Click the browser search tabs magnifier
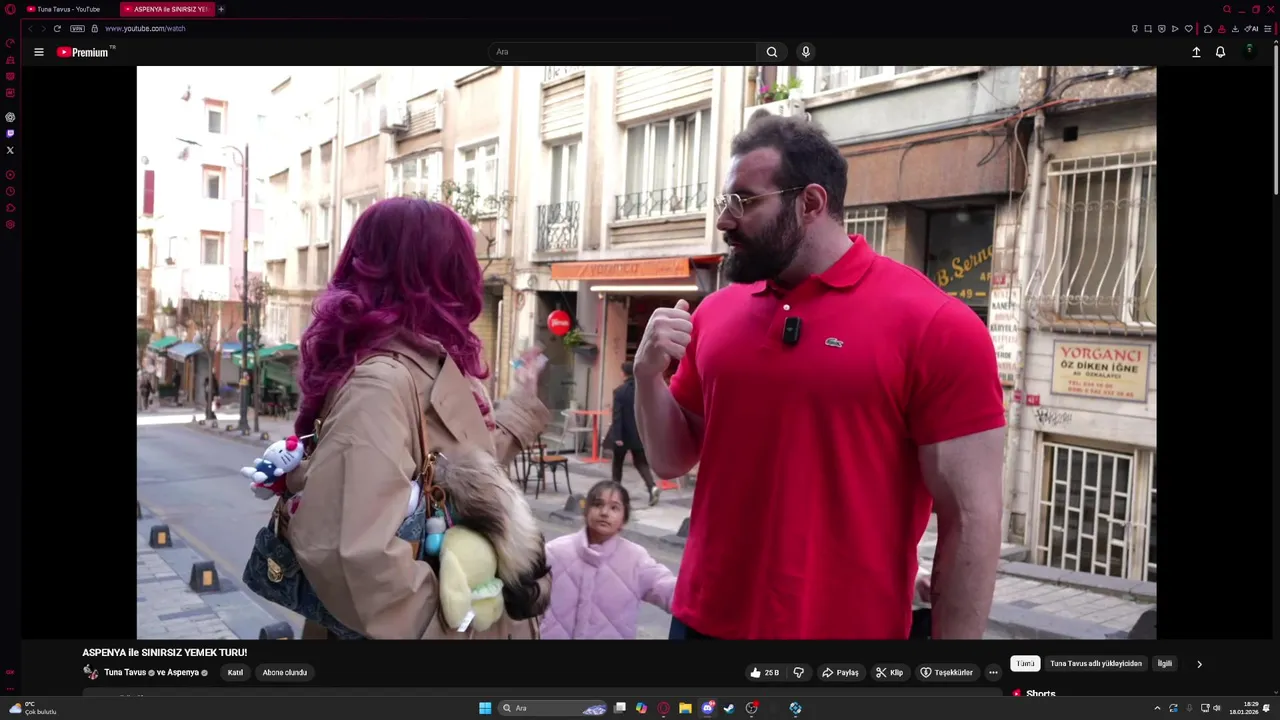Viewport: 1280px width, 720px height. pyautogui.click(x=1227, y=9)
